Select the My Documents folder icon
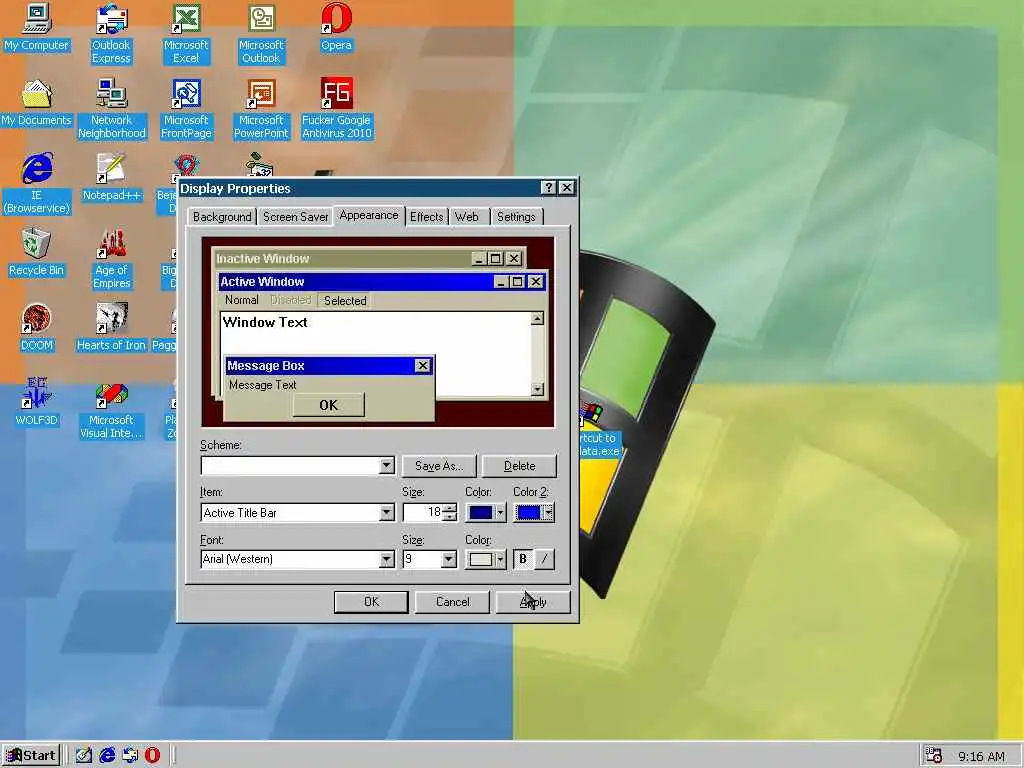 [37, 103]
